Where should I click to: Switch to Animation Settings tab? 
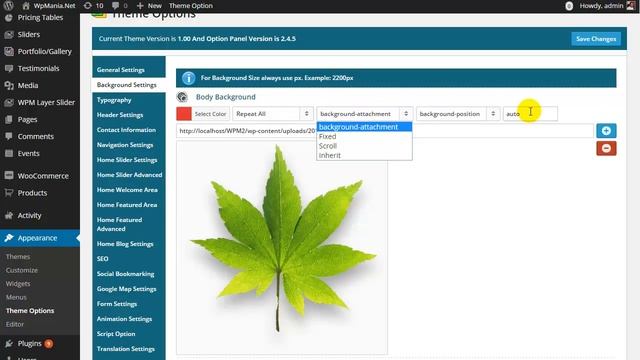pos(129,319)
